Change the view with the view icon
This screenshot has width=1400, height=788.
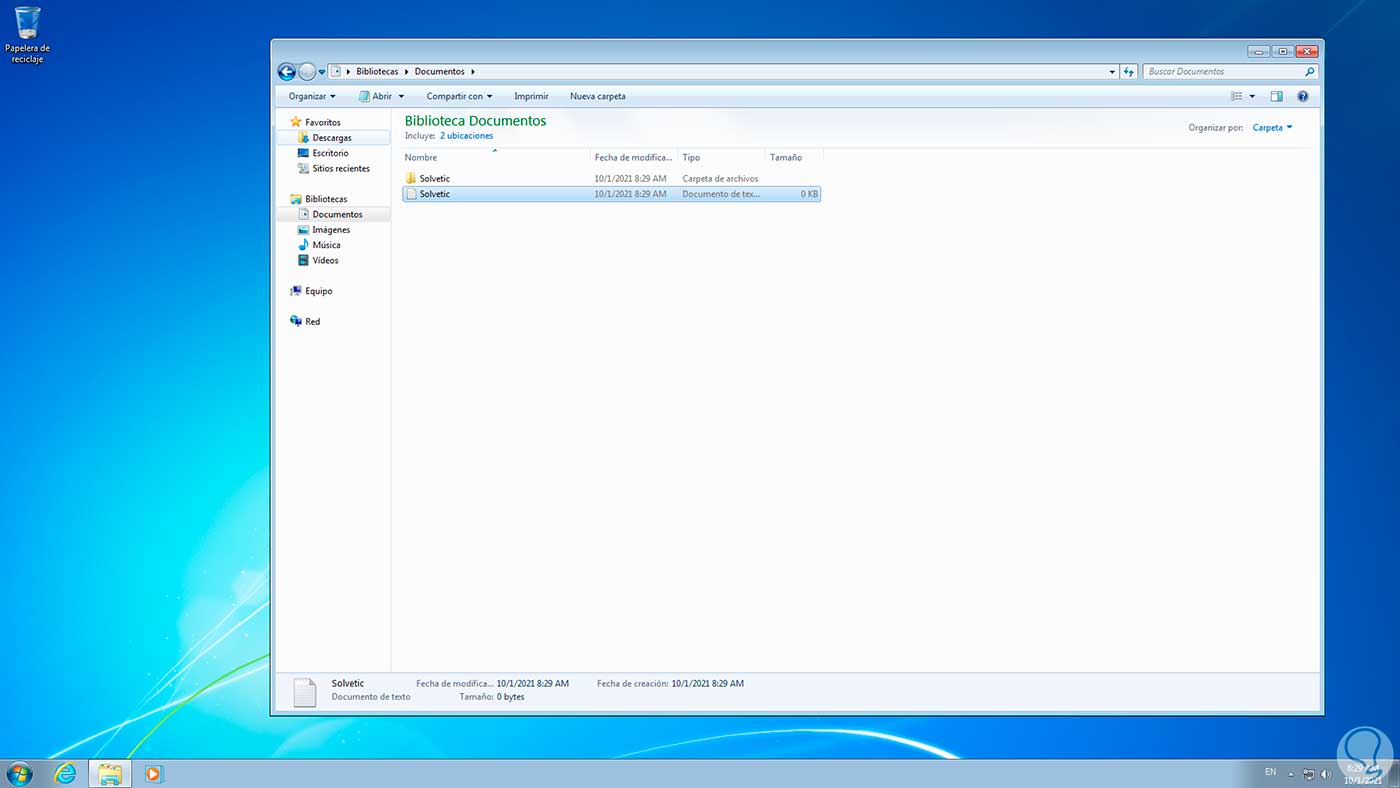tap(1237, 97)
